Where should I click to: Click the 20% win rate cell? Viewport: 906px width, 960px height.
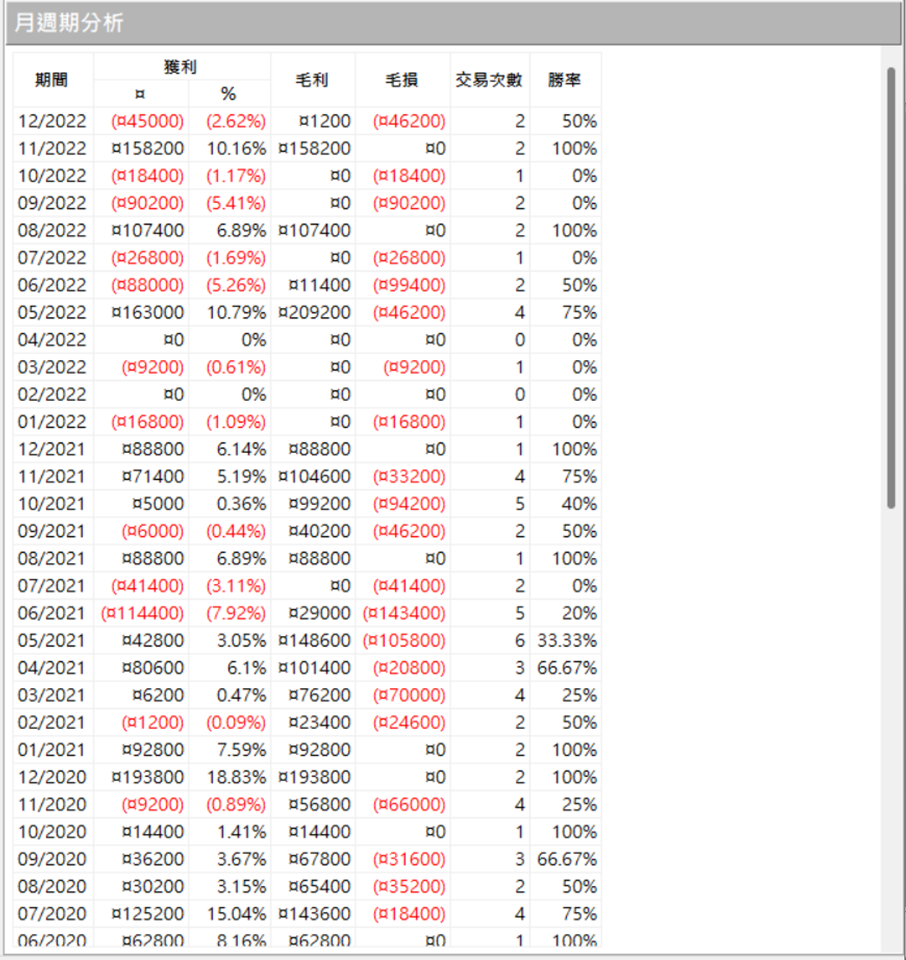point(579,613)
